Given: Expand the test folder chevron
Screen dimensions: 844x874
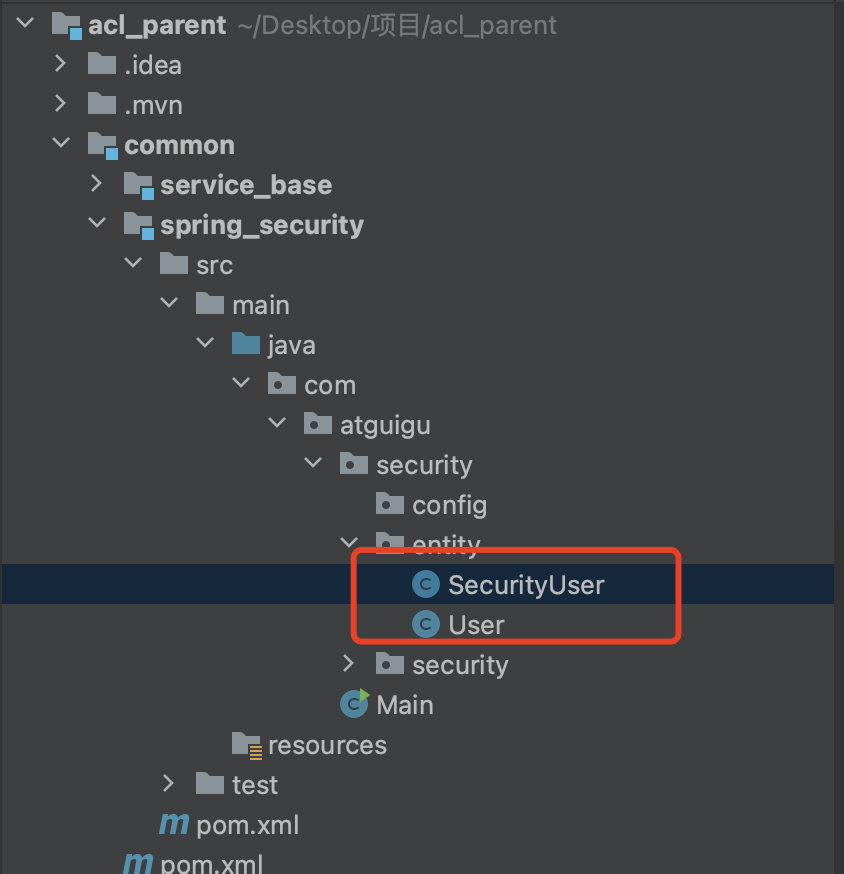Looking at the screenshot, I should pos(168,785).
